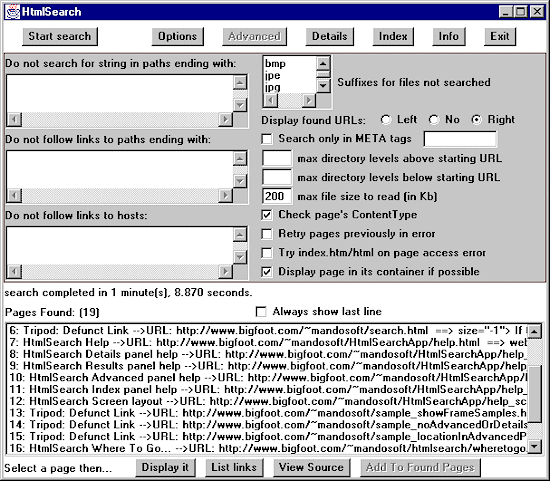
Task: Click left arrow of 'Do not search for string' text area
Action: [x=15, y=119]
